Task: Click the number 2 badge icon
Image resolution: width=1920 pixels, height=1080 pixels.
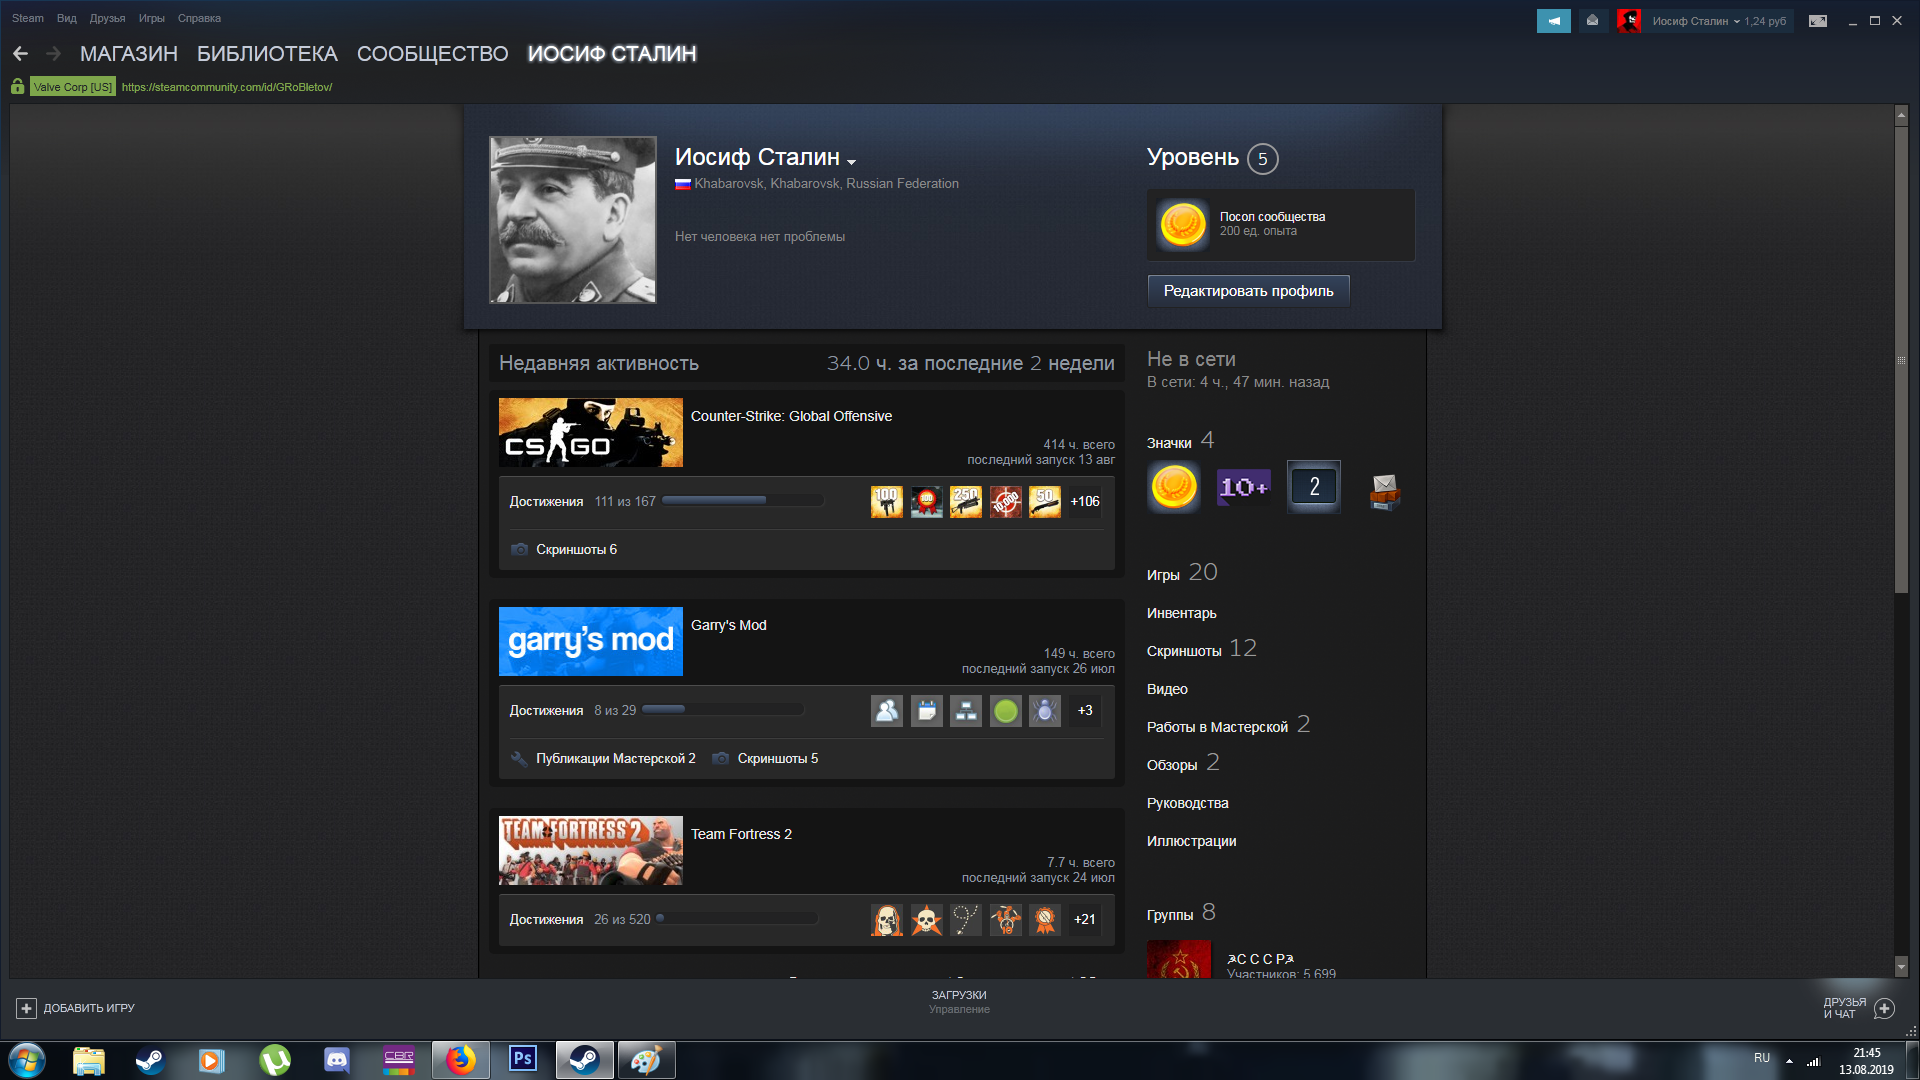Action: click(x=1313, y=487)
